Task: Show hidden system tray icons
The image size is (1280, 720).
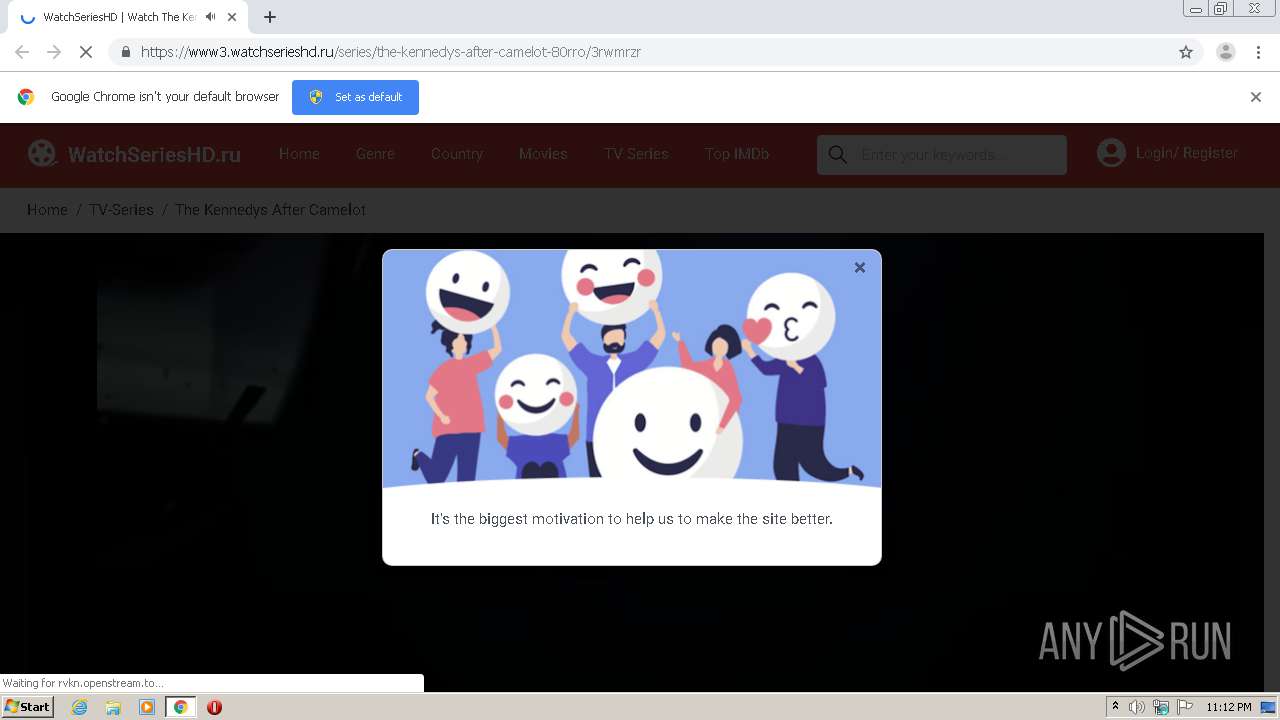Action: (1115, 707)
